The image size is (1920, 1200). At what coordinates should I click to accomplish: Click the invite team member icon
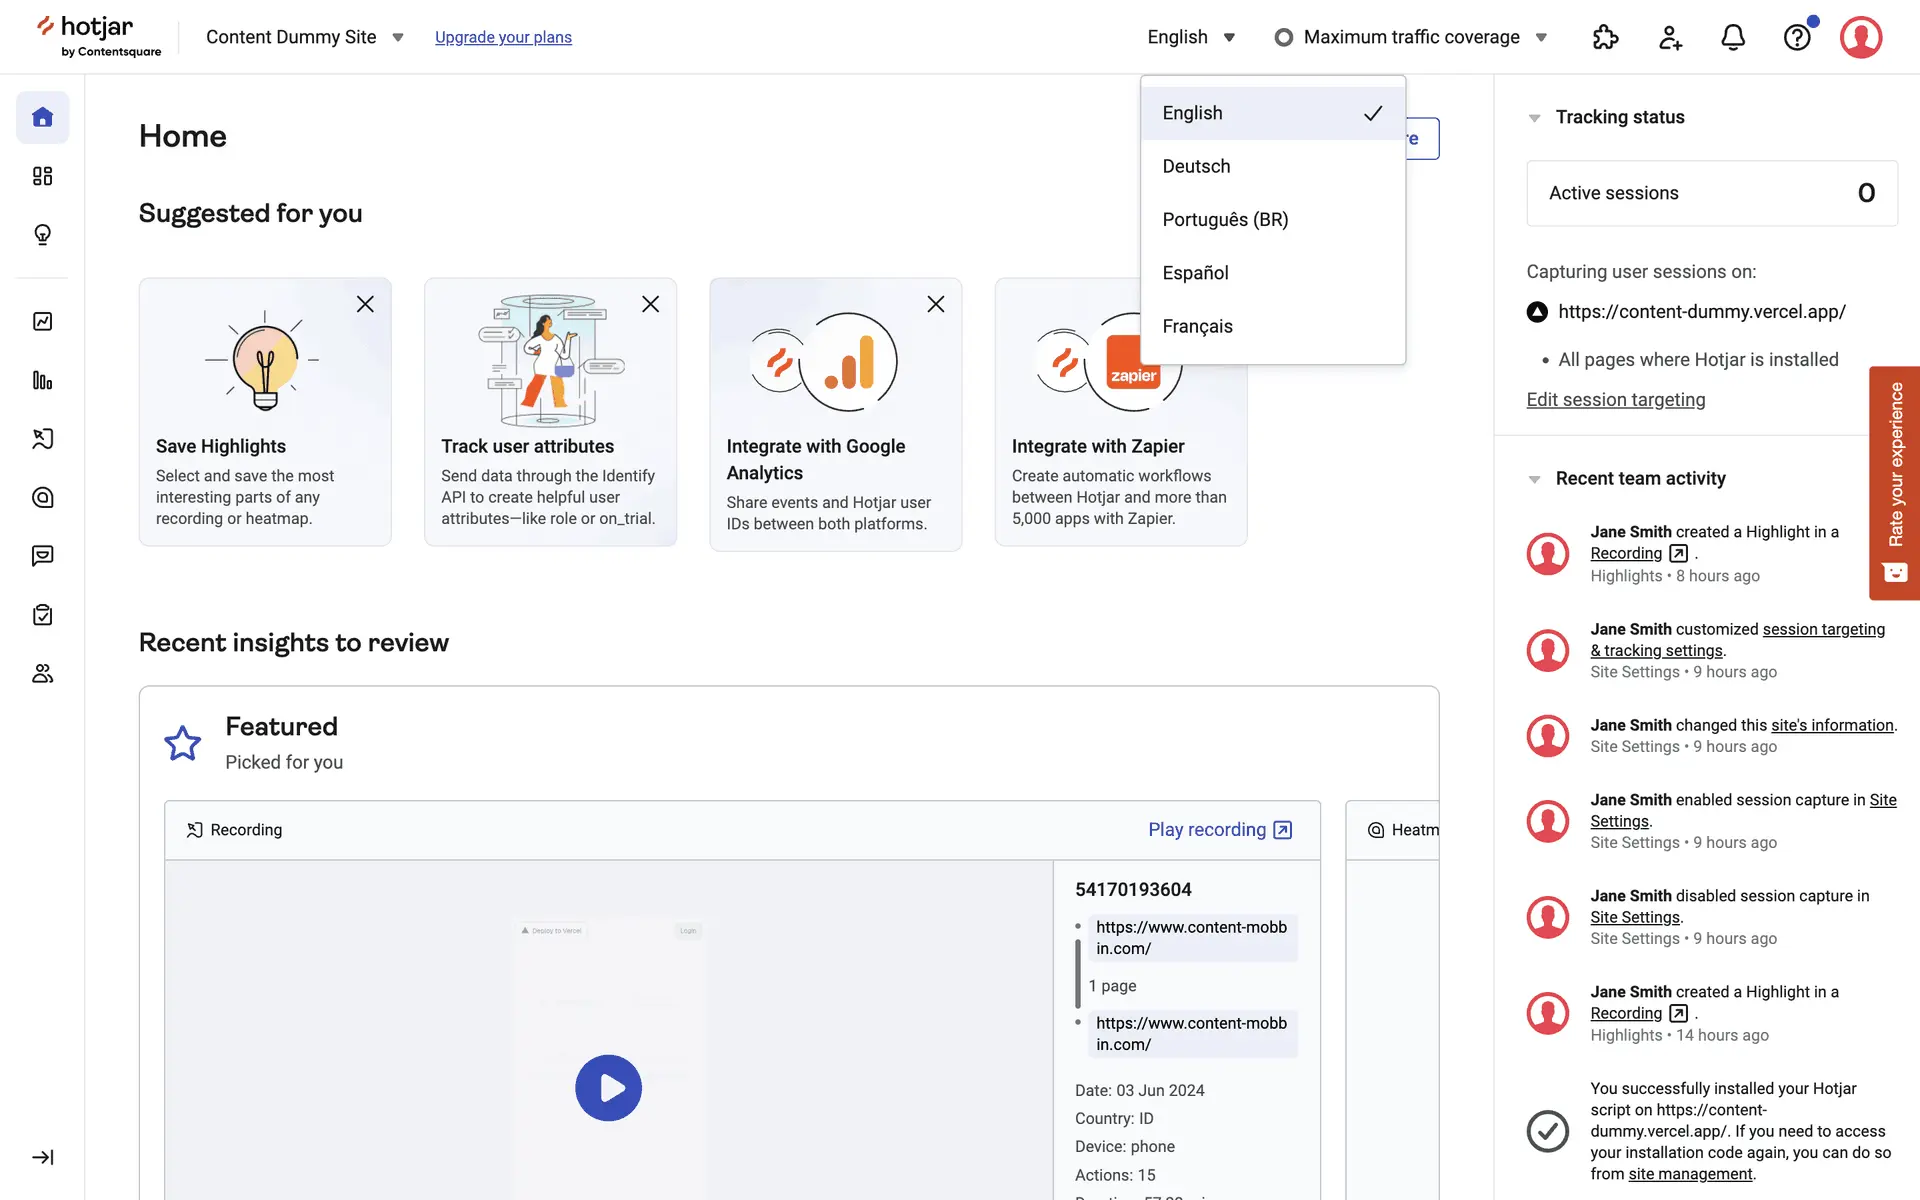pyautogui.click(x=1669, y=37)
